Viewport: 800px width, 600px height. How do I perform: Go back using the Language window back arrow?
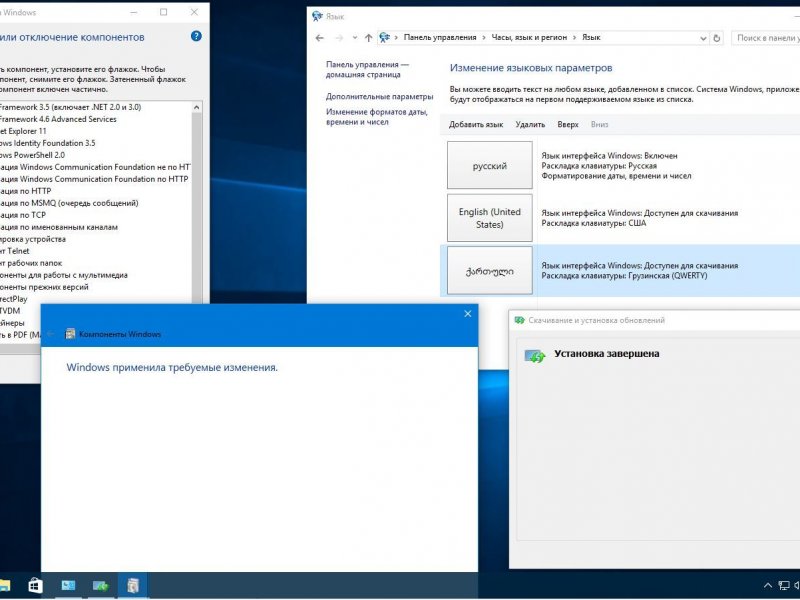pyautogui.click(x=319, y=38)
